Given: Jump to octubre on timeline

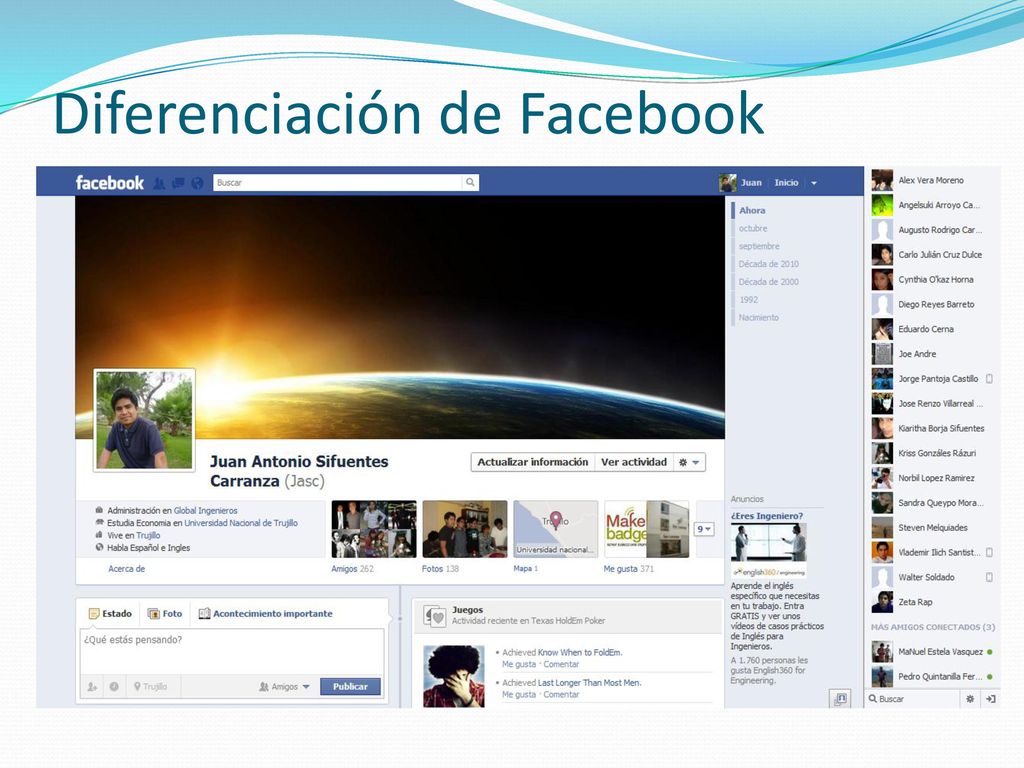Looking at the screenshot, I should pyautogui.click(x=753, y=229).
